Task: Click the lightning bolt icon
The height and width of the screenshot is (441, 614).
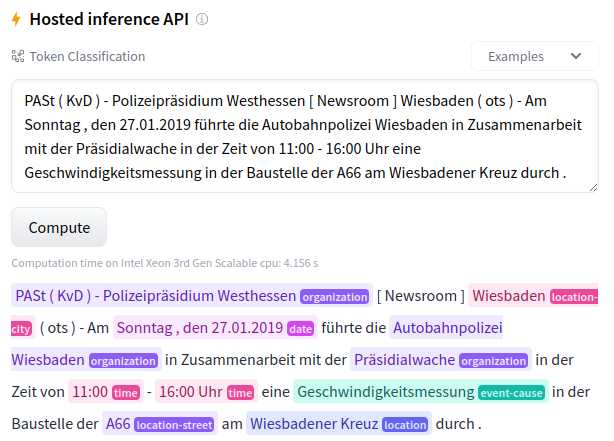Action: click(x=16, y=19)
